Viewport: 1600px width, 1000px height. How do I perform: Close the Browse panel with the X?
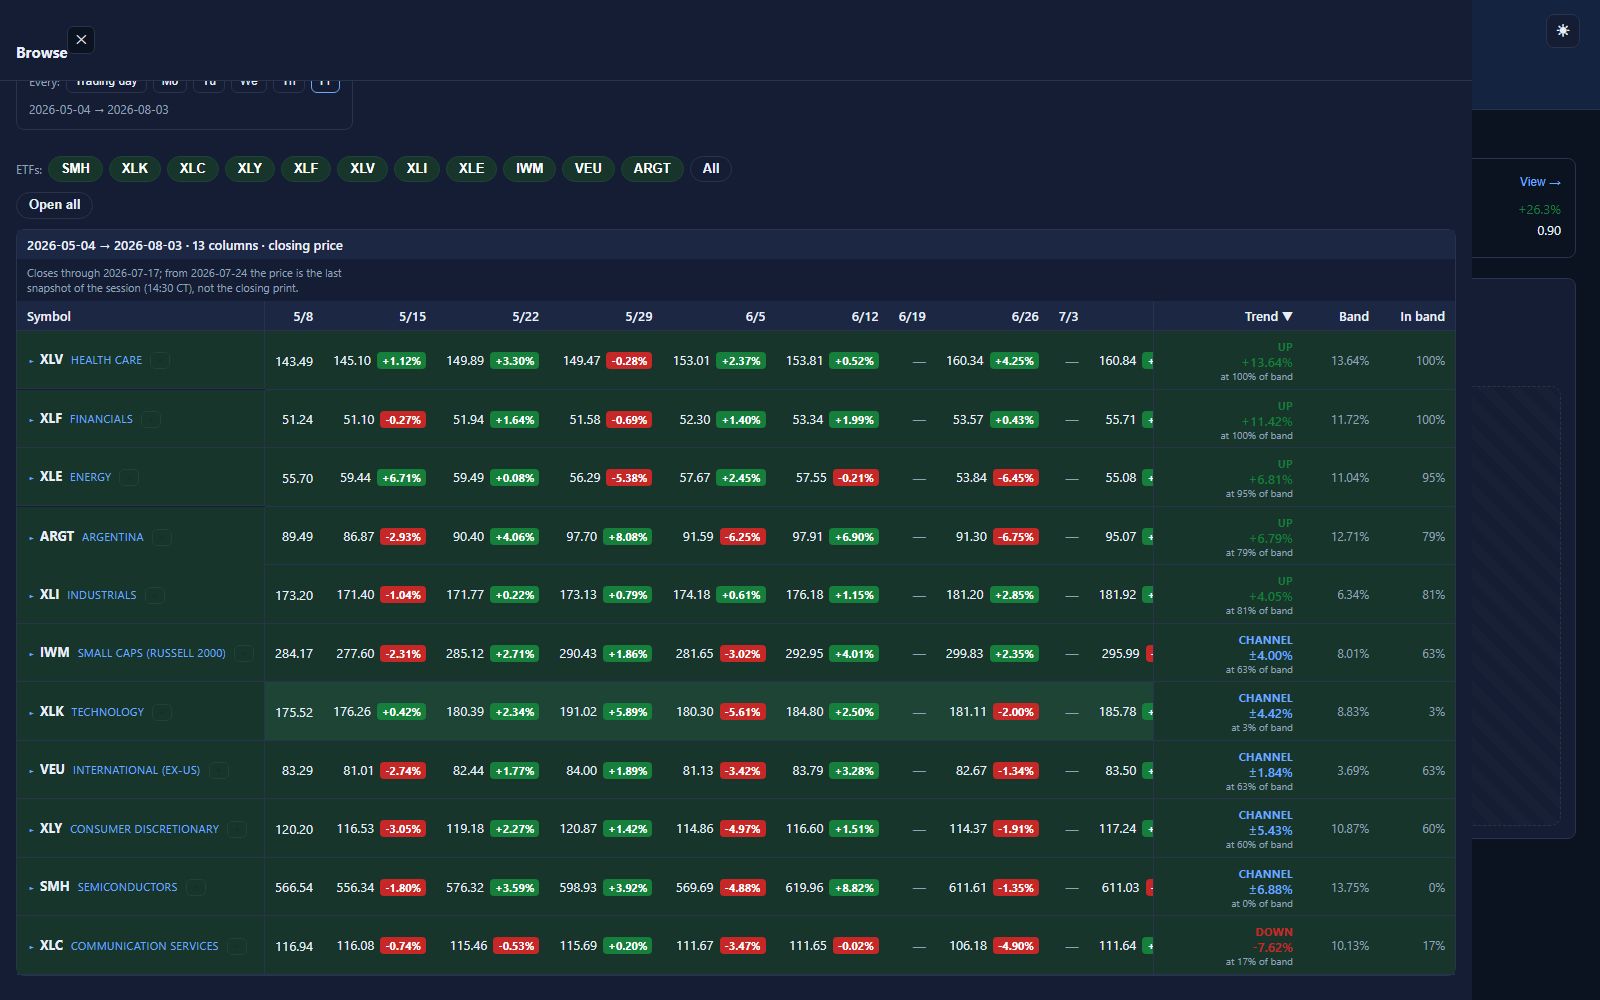tap(81, 40)
